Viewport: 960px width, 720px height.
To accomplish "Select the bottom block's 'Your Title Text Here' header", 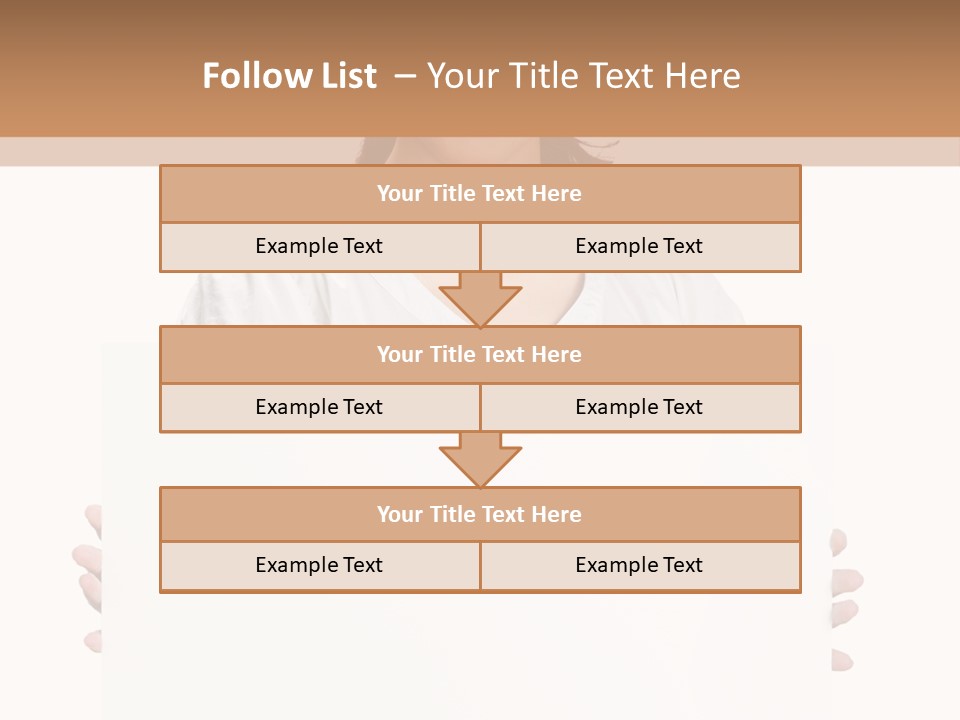I will [479, 514].
